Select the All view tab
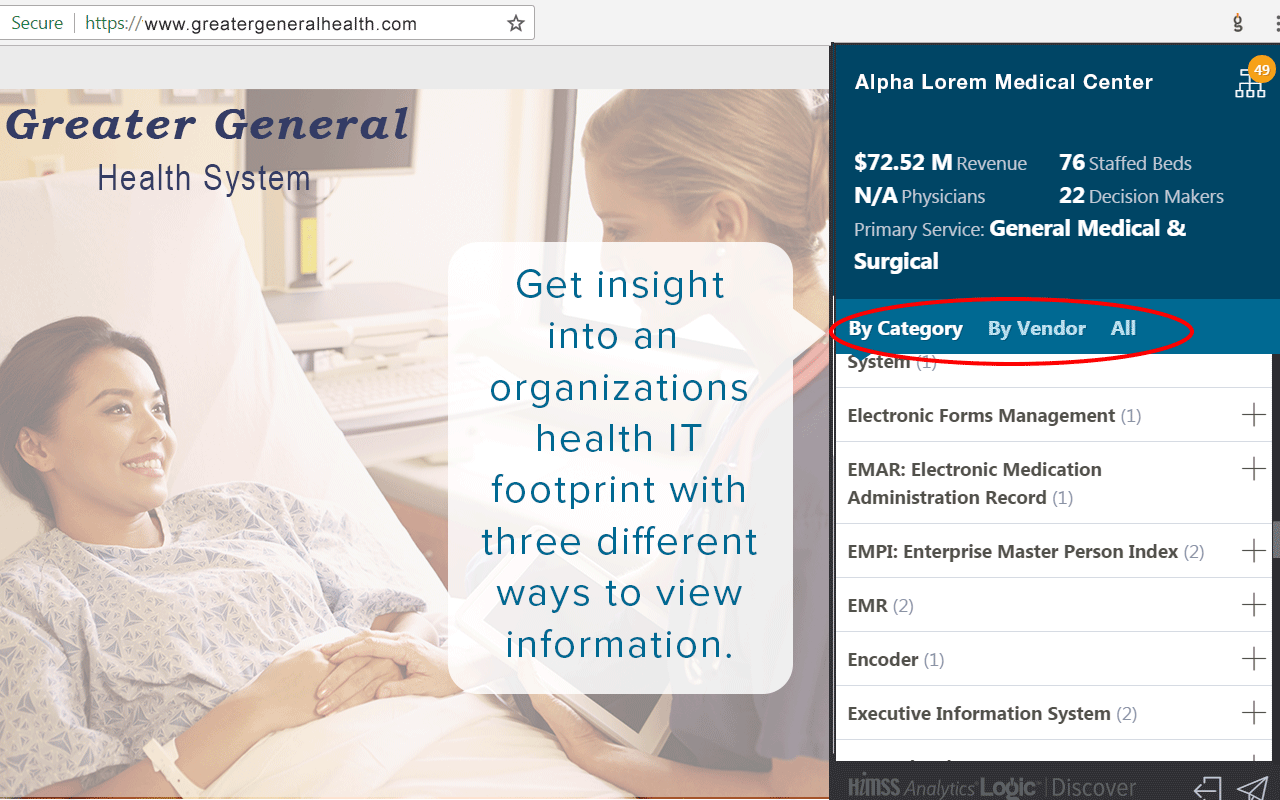 pos(1122,328)
